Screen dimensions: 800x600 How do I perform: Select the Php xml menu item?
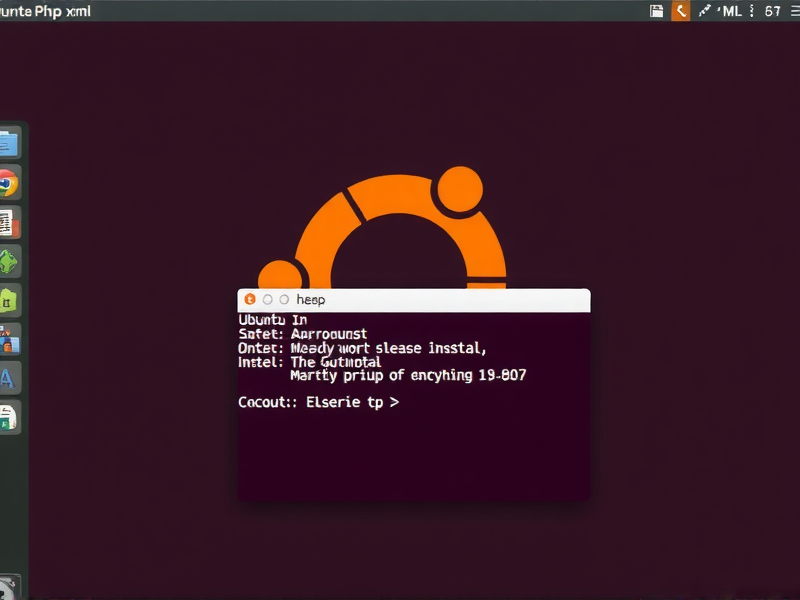[x=60, y=11]
